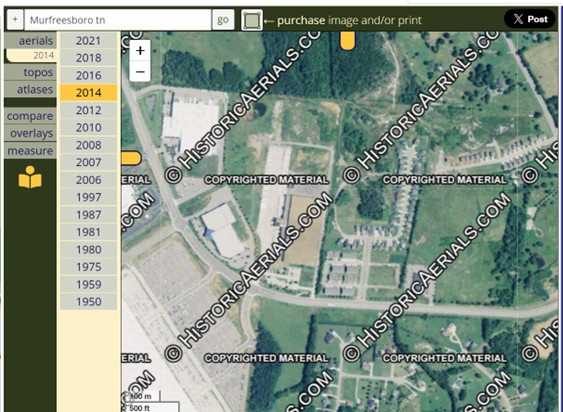Click the X Post share button
This screenshot has height=412, width=563.
coord(530,19)
